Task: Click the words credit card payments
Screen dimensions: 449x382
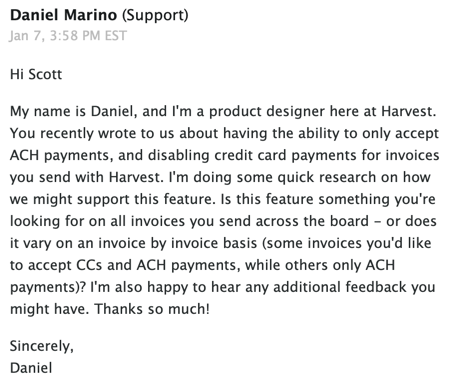Action: (x=285, y=155)
